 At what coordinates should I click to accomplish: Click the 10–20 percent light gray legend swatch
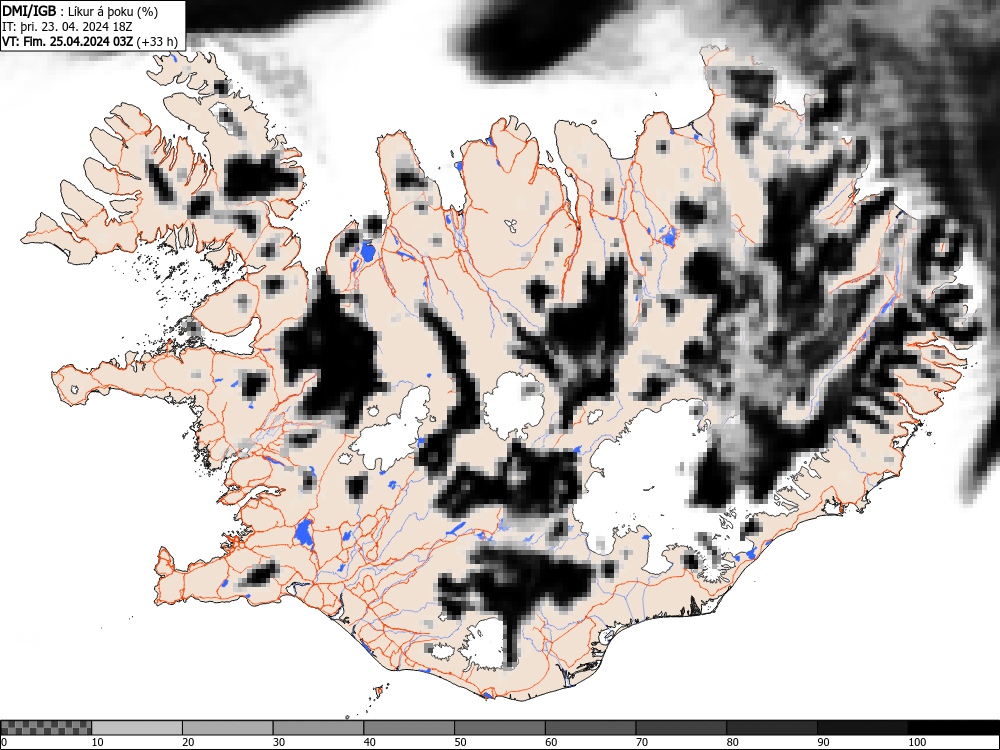[x=137, y=728]
